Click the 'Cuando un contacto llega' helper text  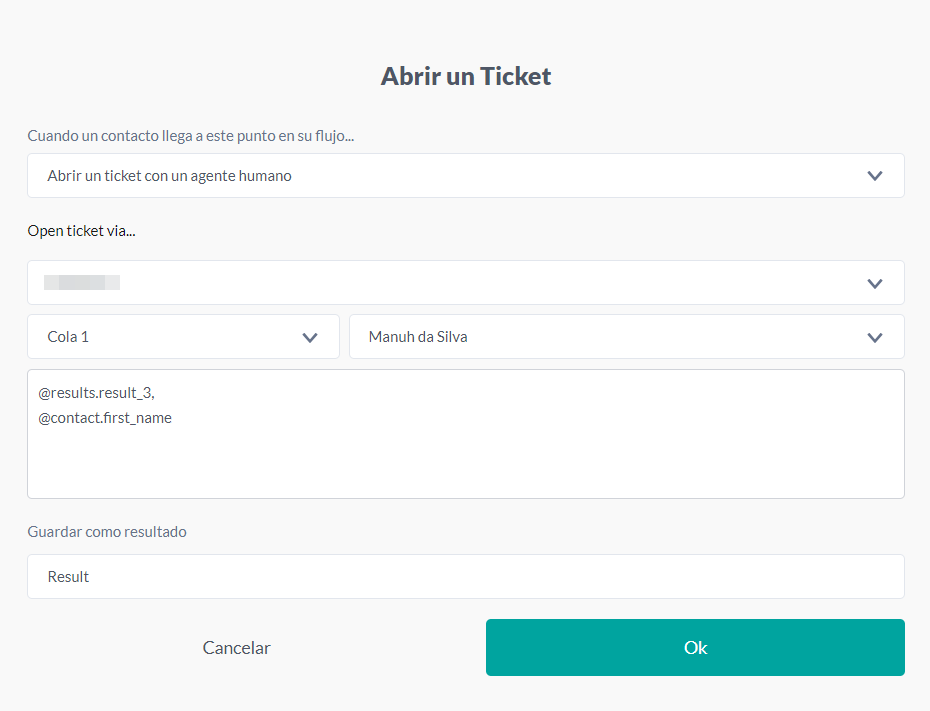click(x=190, y=135)
